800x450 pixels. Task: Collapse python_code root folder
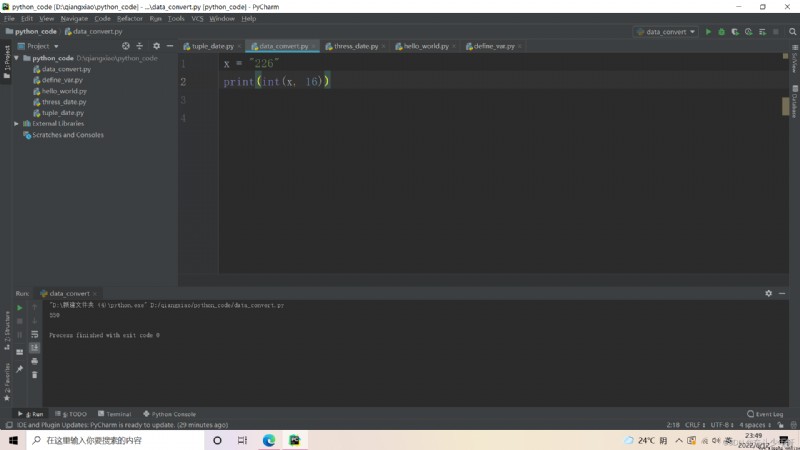16,58
